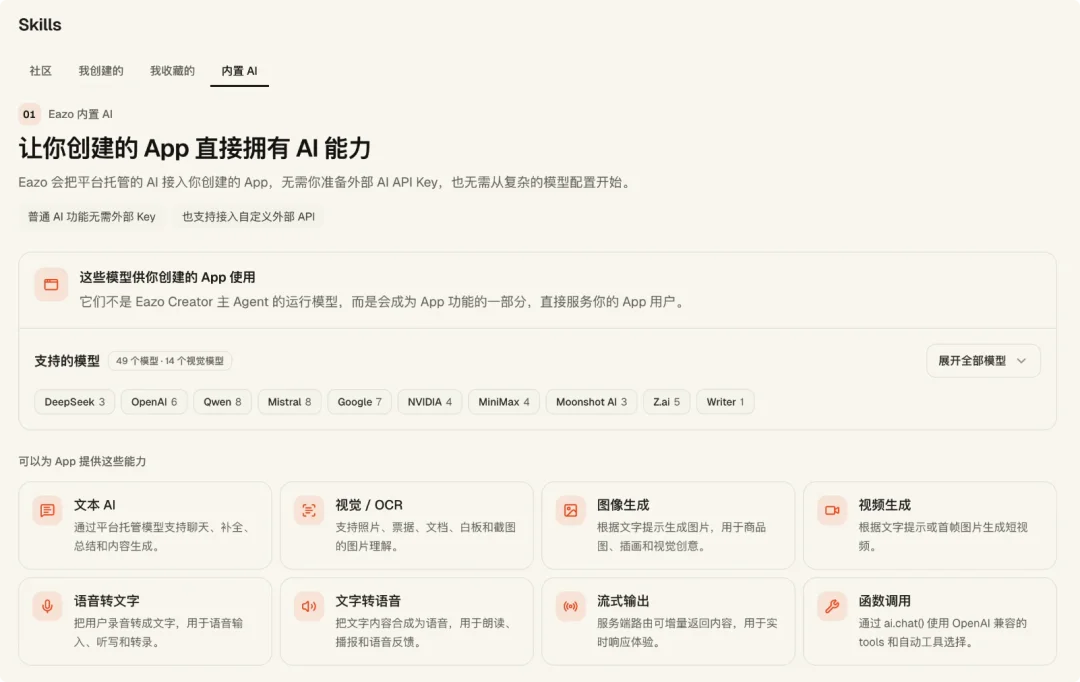Click the 视觉 / OCR card title

click(x=369, y=505)
